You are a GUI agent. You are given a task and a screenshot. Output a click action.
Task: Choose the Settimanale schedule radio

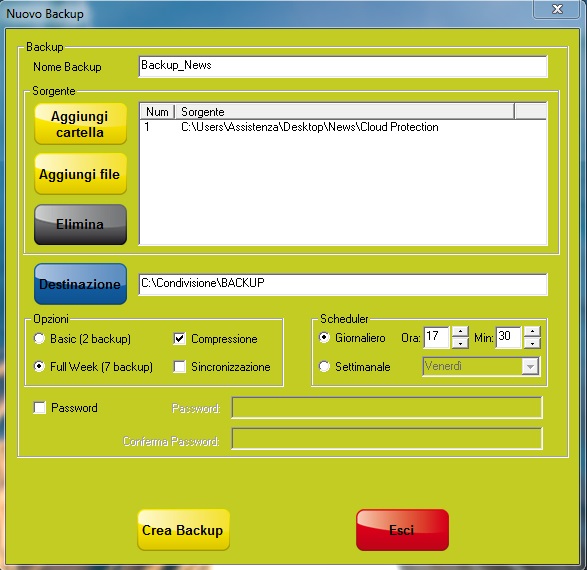pyautogui.click(x=324, y=366)
